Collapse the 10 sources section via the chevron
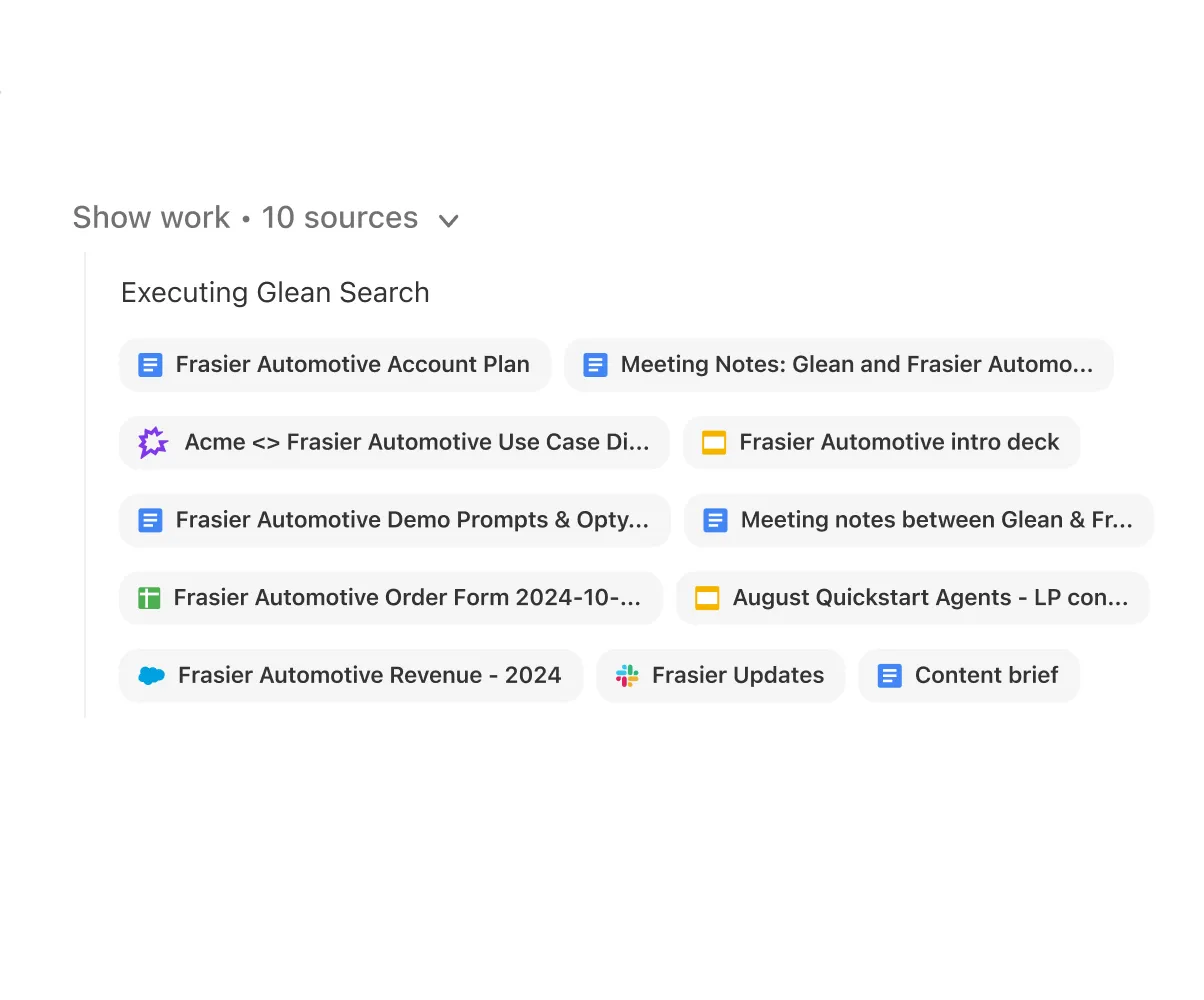The height and width of the screenshot is (1000, 1204). point(447,219)
